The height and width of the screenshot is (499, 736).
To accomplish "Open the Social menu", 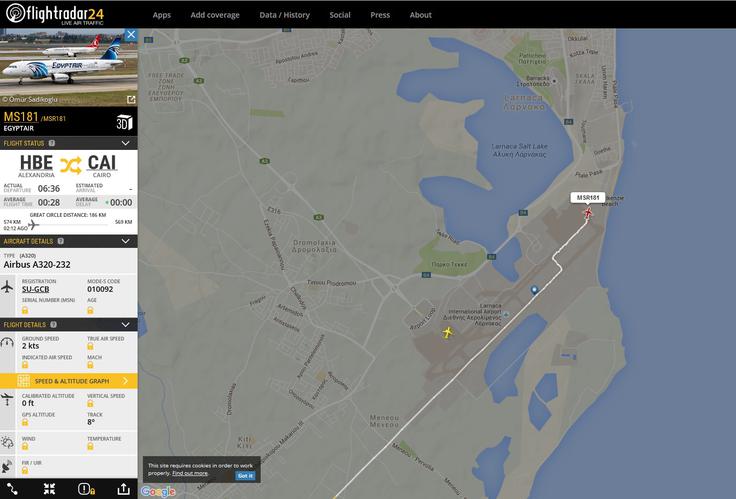I will pos(340,15).
